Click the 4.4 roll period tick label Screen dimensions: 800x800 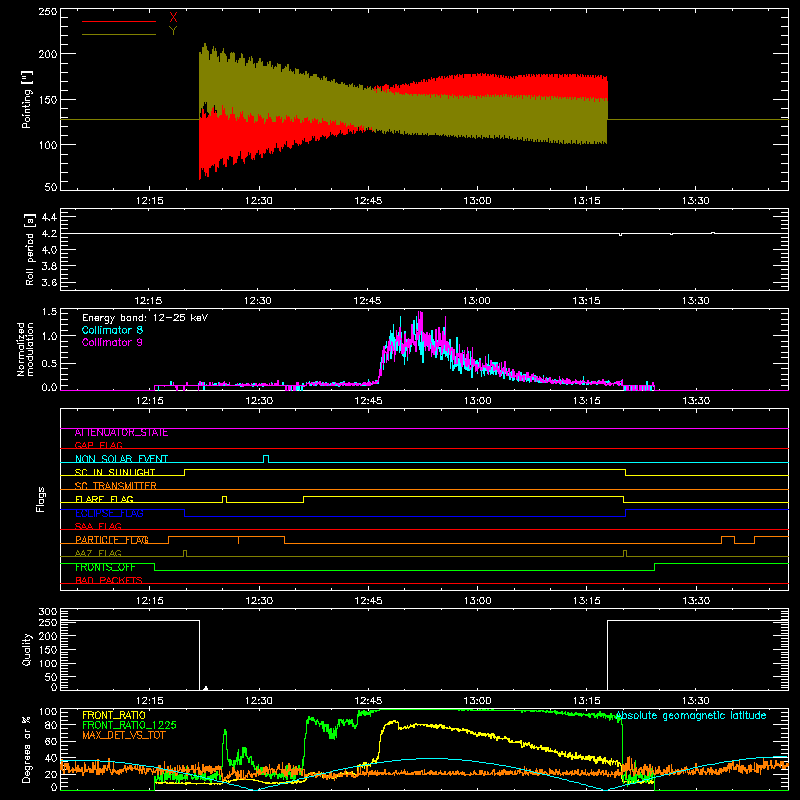pos(49,217)
